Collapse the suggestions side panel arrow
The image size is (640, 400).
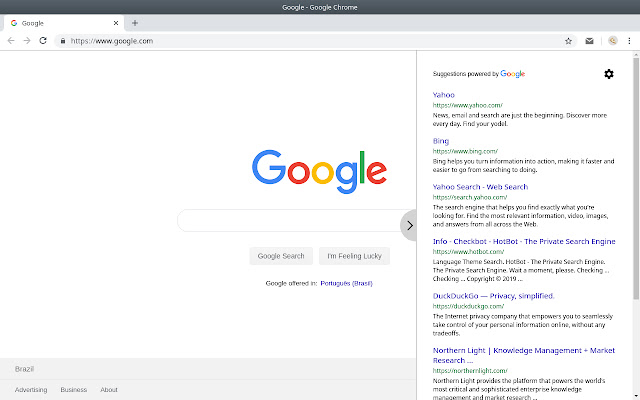click(409, 225)
